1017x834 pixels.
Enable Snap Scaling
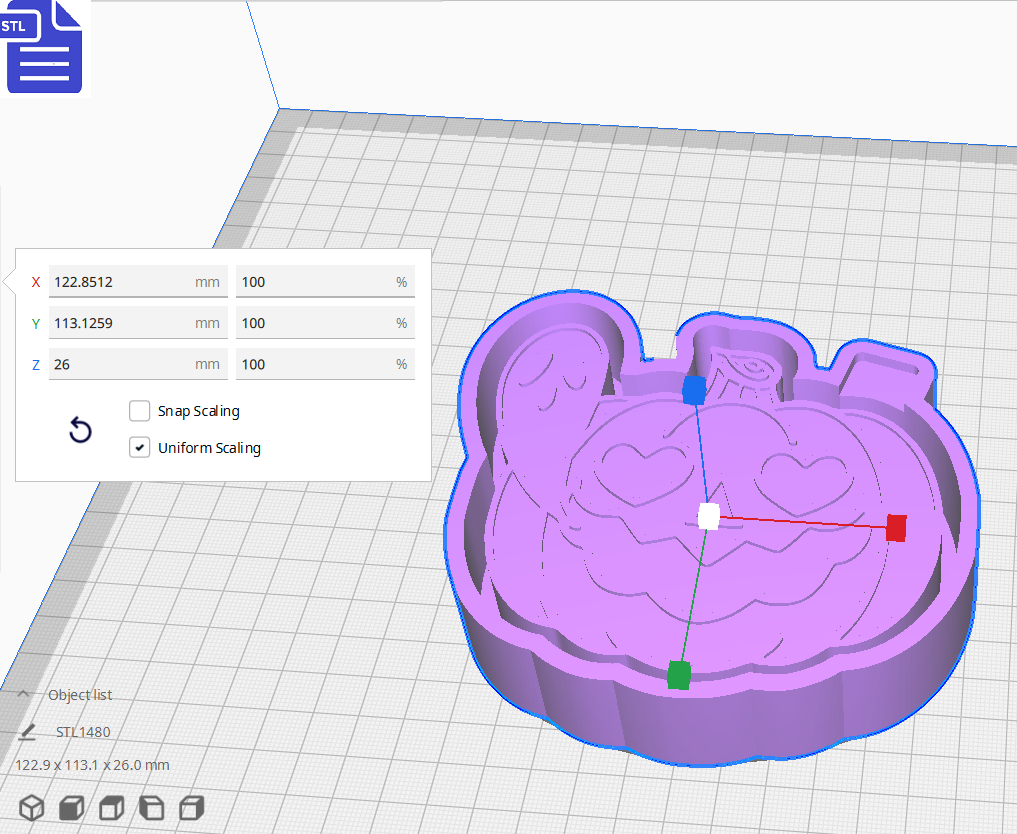click(139, 410)
